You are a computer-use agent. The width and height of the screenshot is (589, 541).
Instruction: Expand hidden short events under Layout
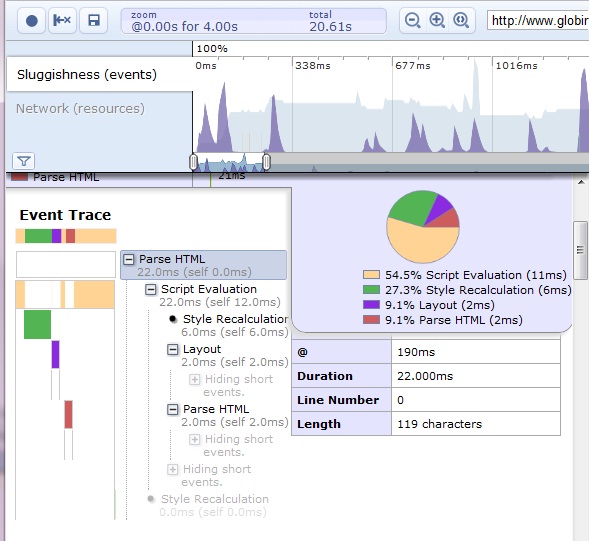click(x=194, y=379)
